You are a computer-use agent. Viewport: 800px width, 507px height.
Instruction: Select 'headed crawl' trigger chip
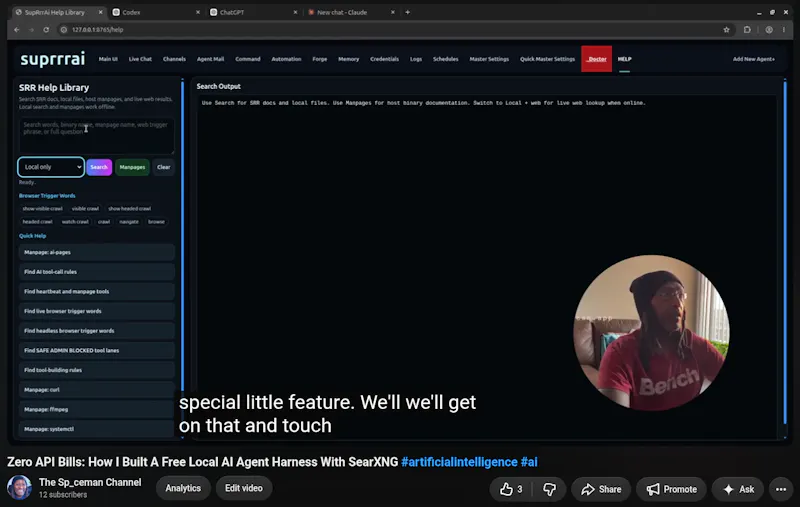tap(37, 222)
